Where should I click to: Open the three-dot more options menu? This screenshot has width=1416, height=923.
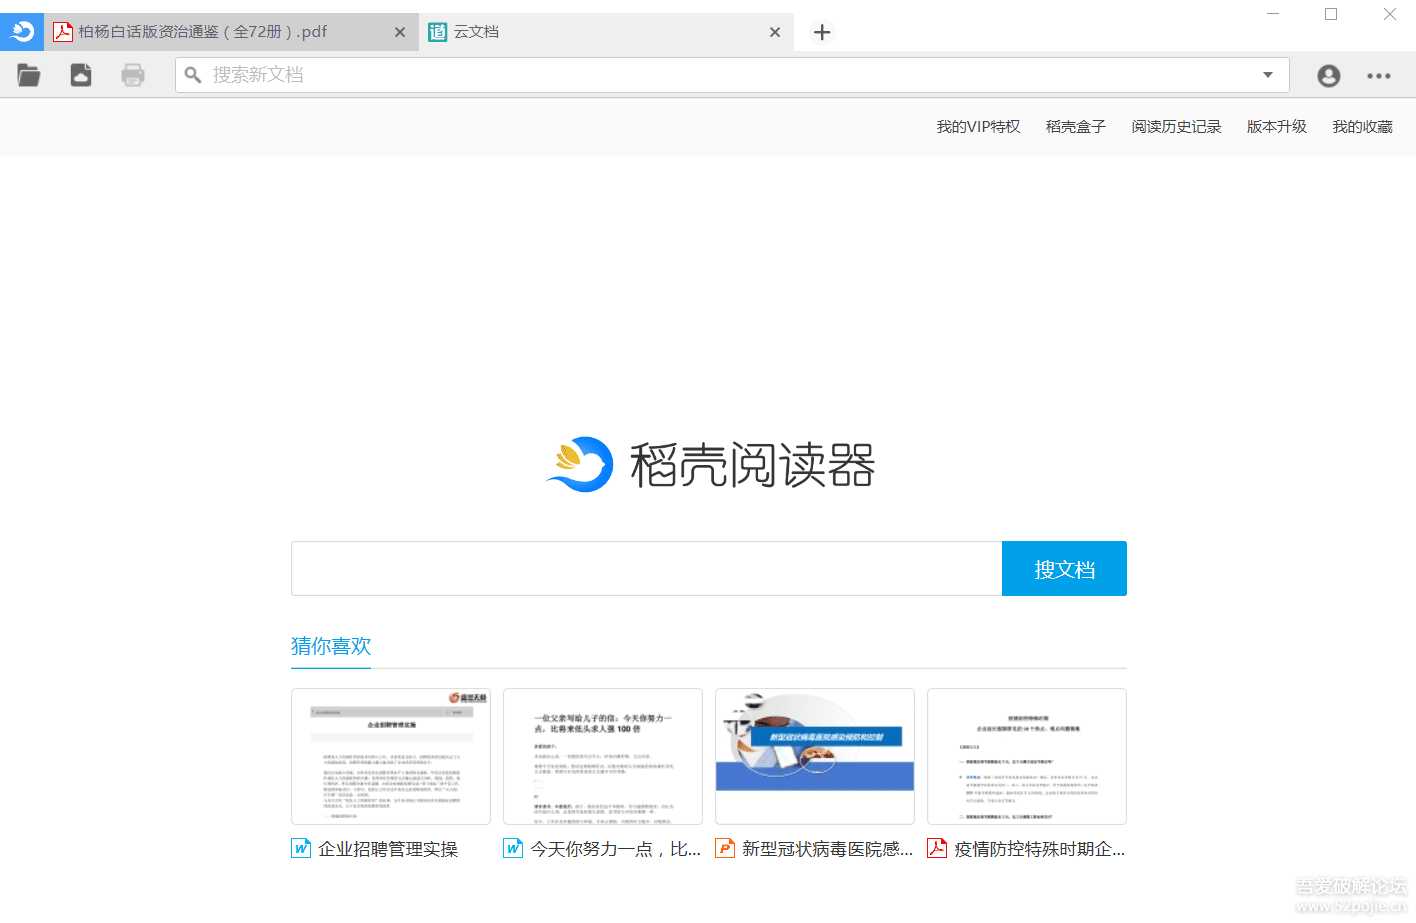point(1379,76)
